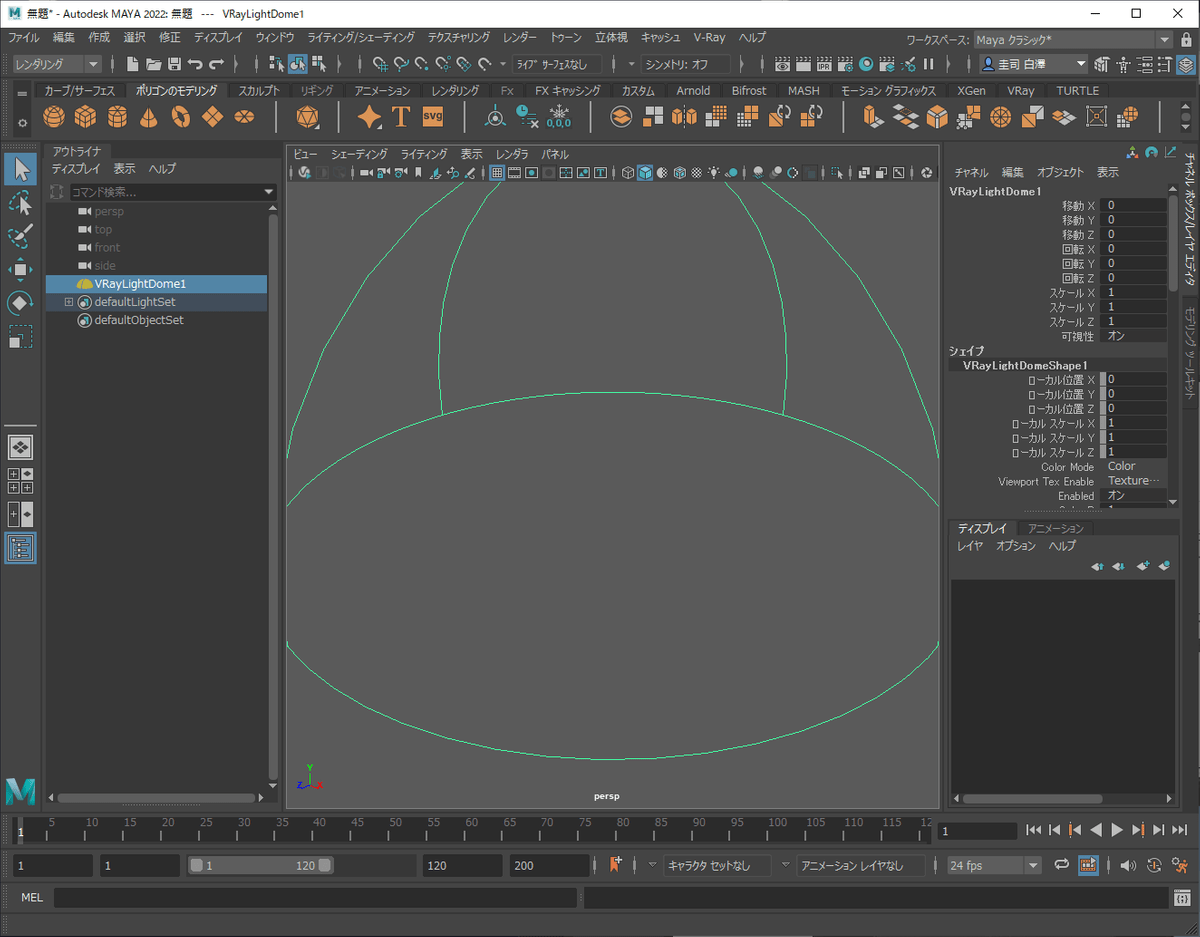Click the Mirror geometry shelf icon
The height and width of the screenshot is (937, 1200).
pos(684,117)
